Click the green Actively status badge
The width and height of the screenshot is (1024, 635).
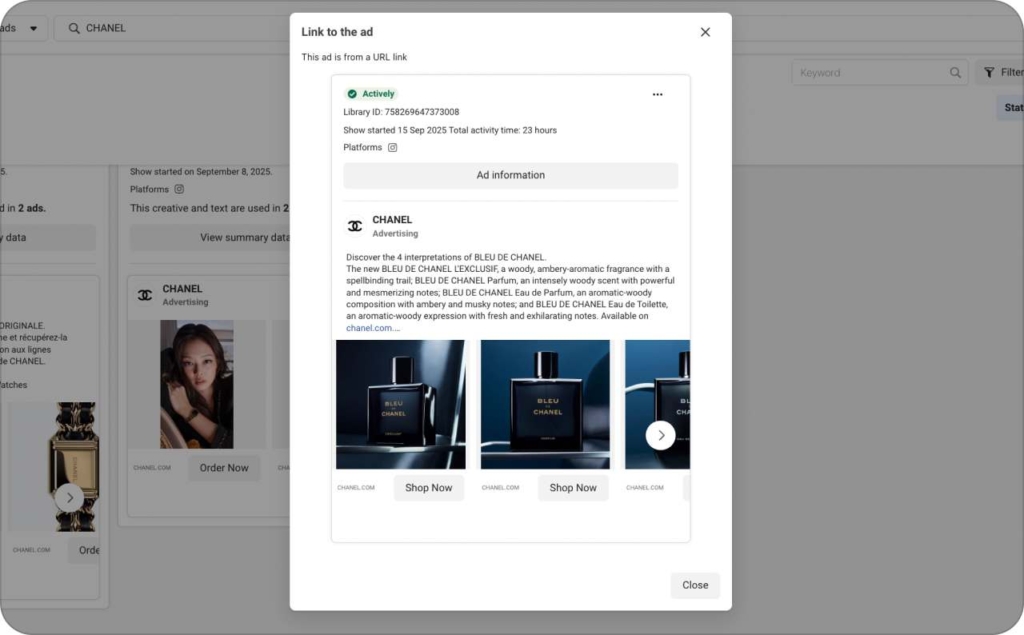[x=371, y=94]
